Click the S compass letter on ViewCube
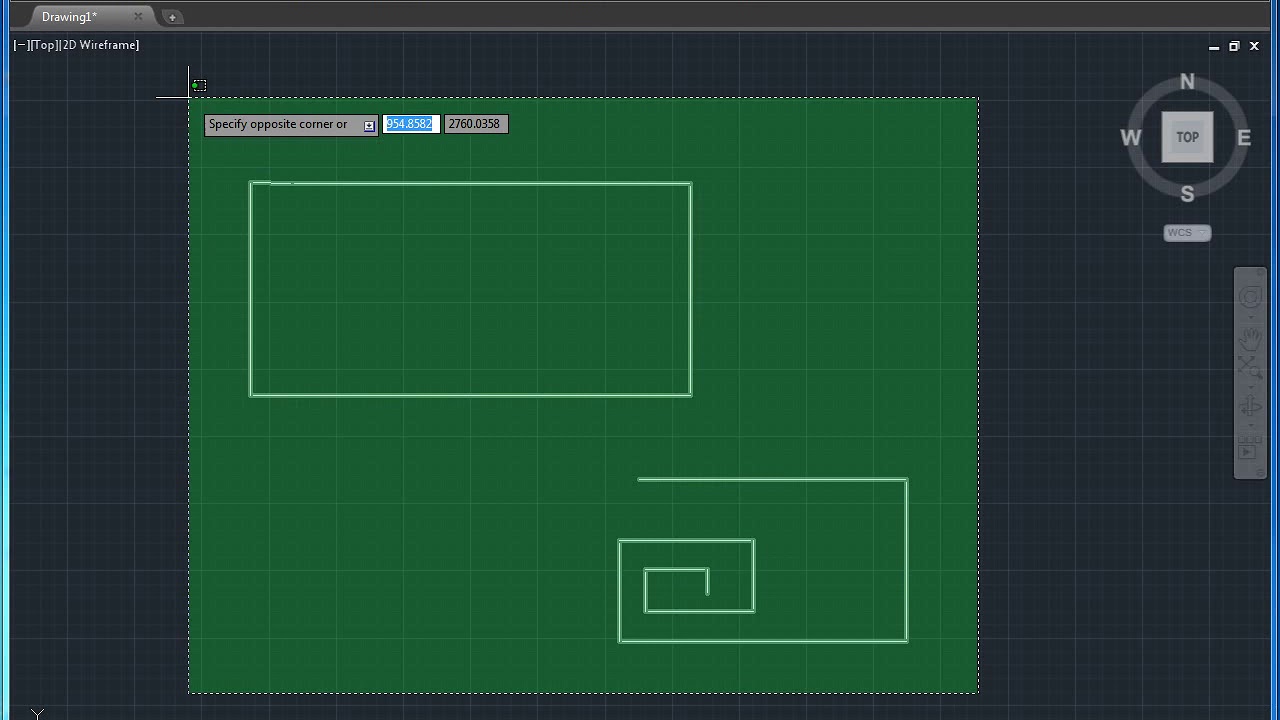Screen dimensions: 1280x720 click(1187, 194)
